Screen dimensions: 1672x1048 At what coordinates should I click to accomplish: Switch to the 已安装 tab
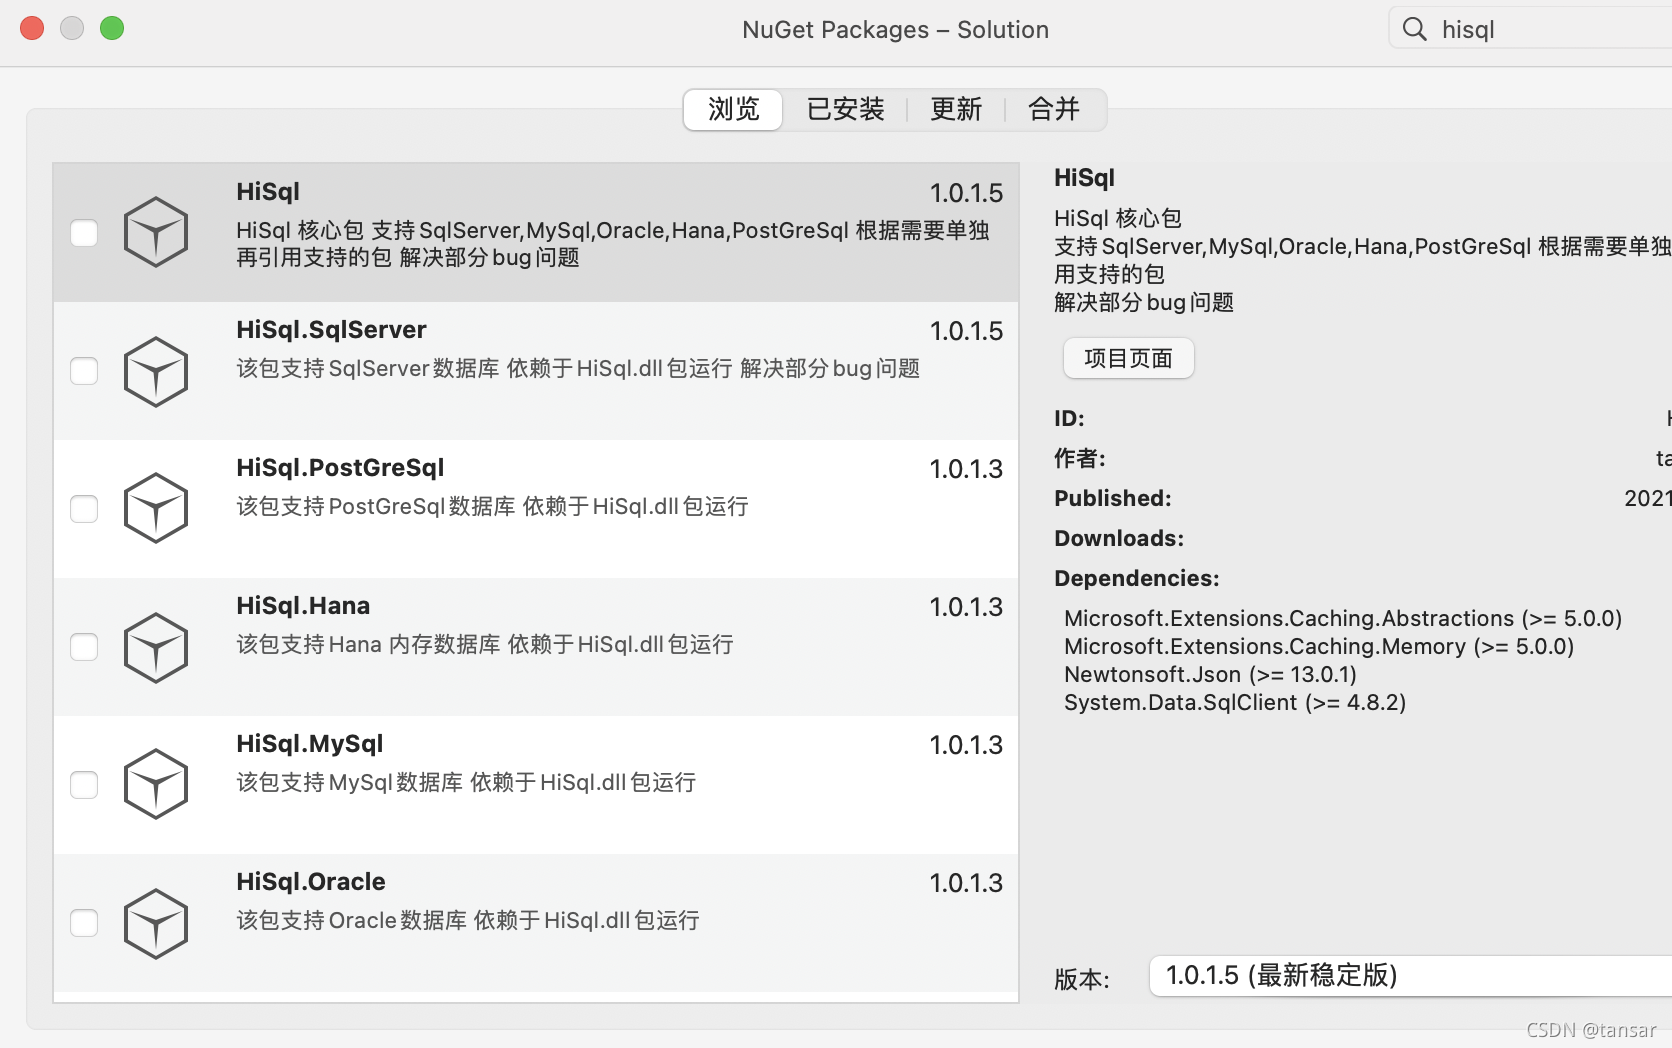pos(845,109)
